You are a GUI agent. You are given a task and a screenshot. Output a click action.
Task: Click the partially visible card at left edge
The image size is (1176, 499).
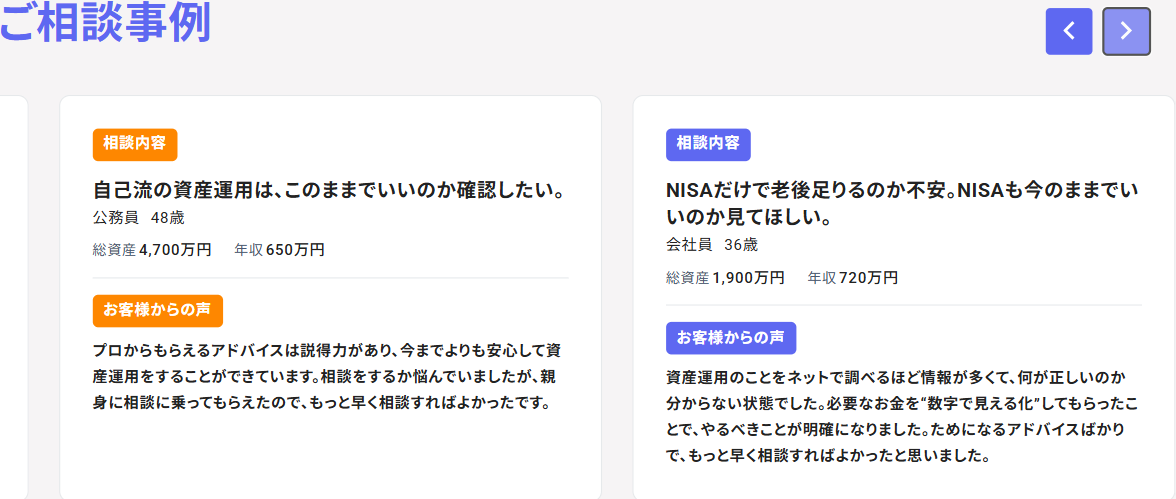[13, 300]
